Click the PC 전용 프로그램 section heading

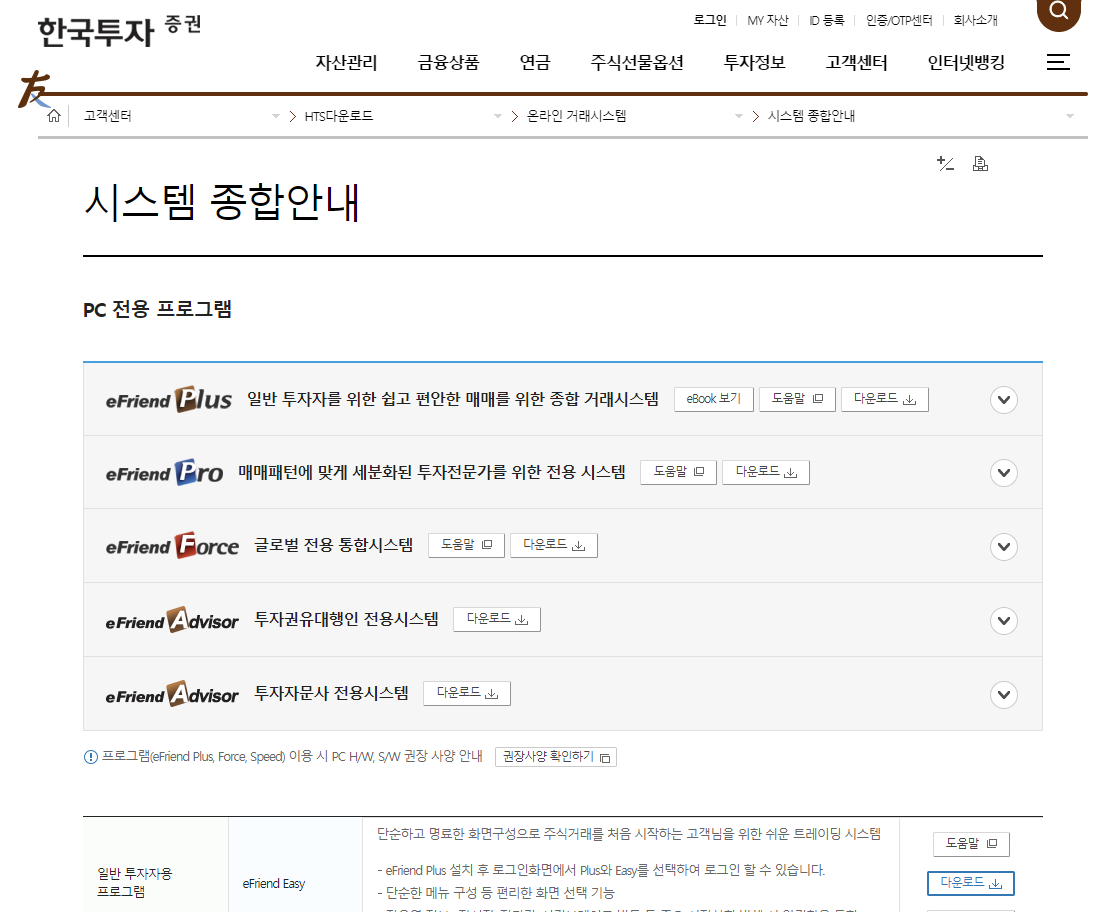157,309
